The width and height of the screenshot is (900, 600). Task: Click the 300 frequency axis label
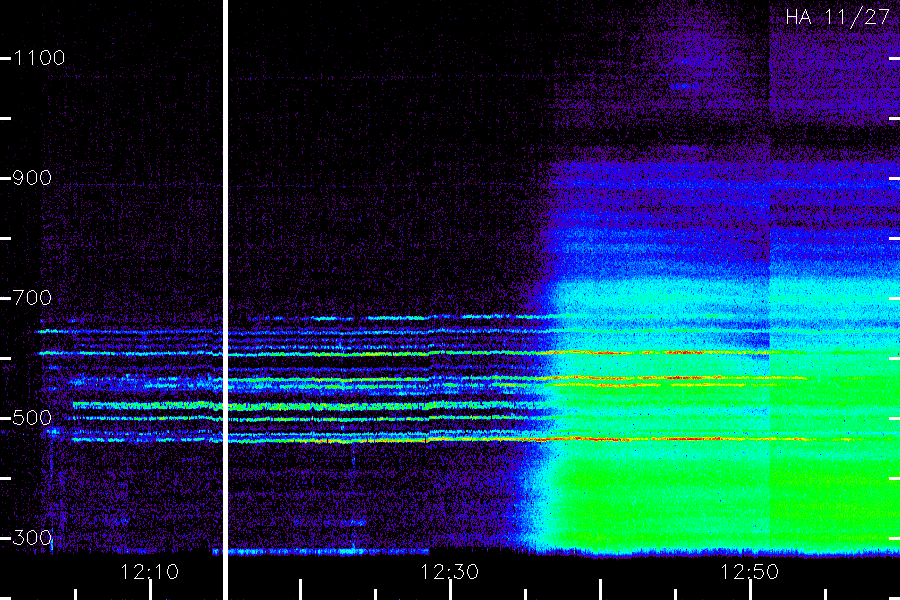[32, 538]
